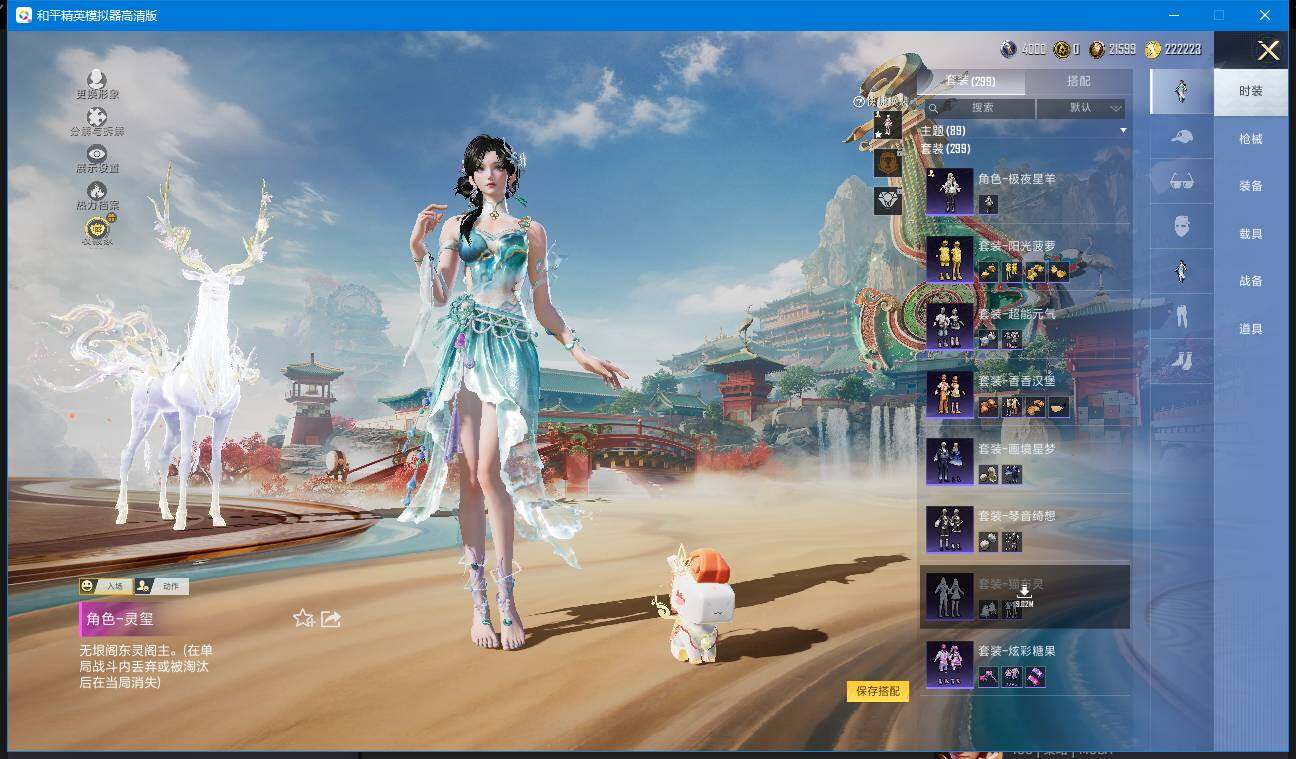The height and width of the screenshot is (759, 1296).
Task: Open the 默认 sort dropdown
Action: pos(1081,108)
